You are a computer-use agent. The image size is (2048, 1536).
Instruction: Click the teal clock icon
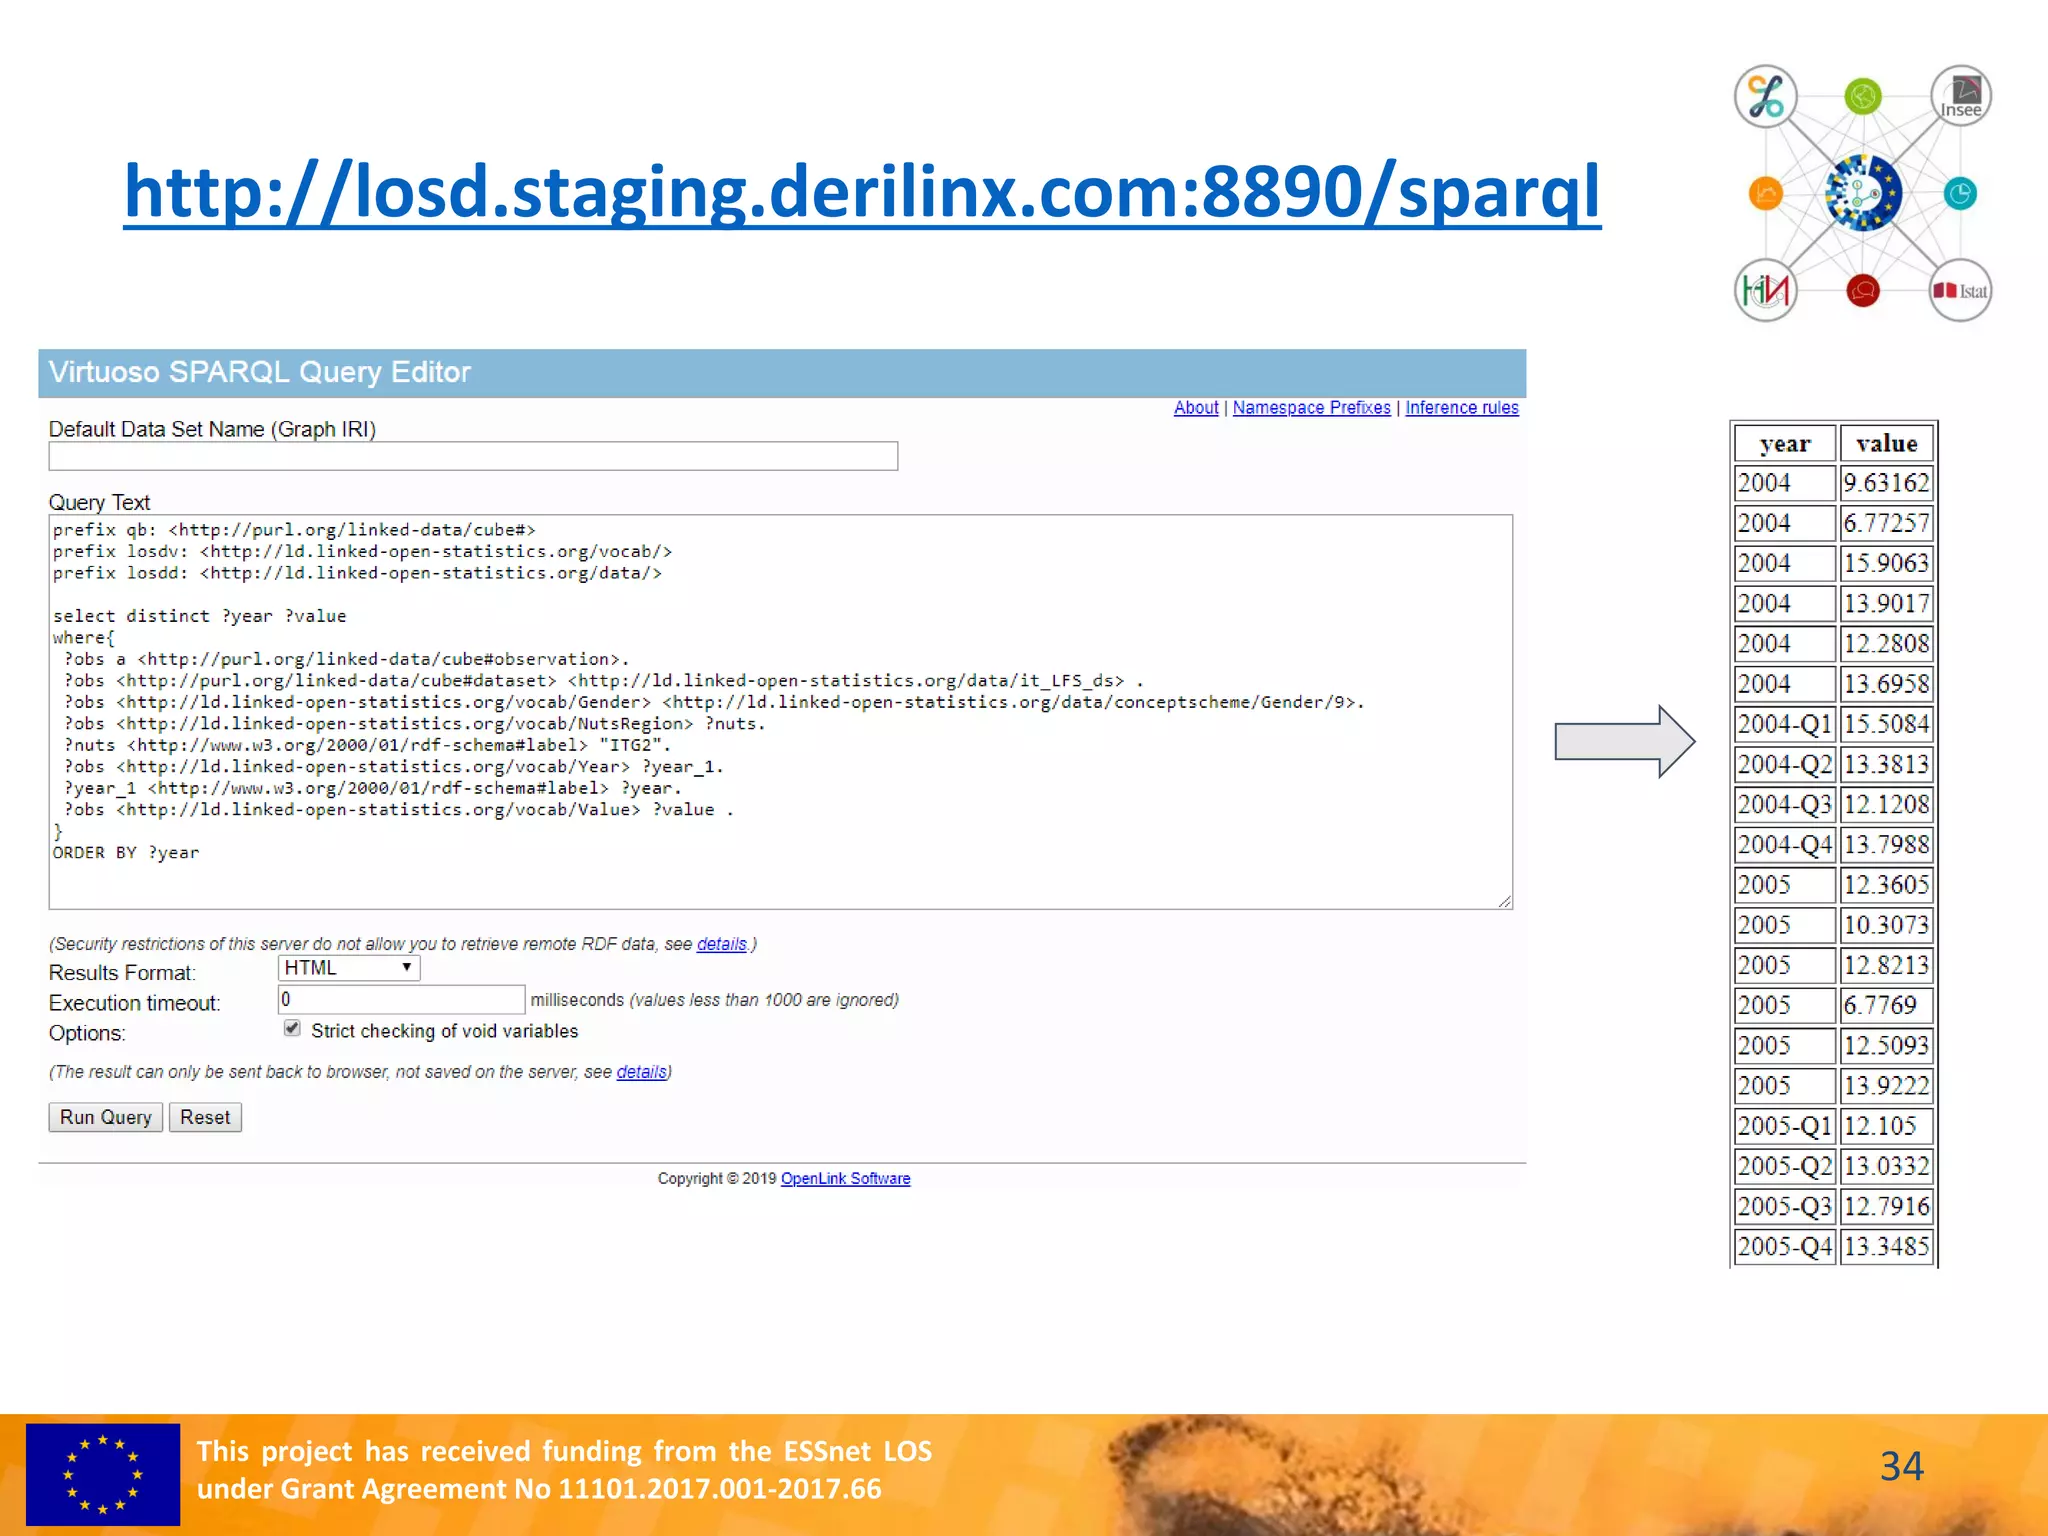tap(1960, 193)
